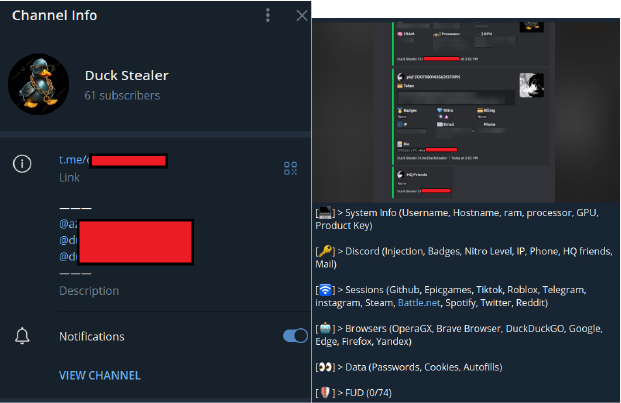Click the Link label under the URL
The height and width of the screenshot is (403, 621).
pos(69,178)
